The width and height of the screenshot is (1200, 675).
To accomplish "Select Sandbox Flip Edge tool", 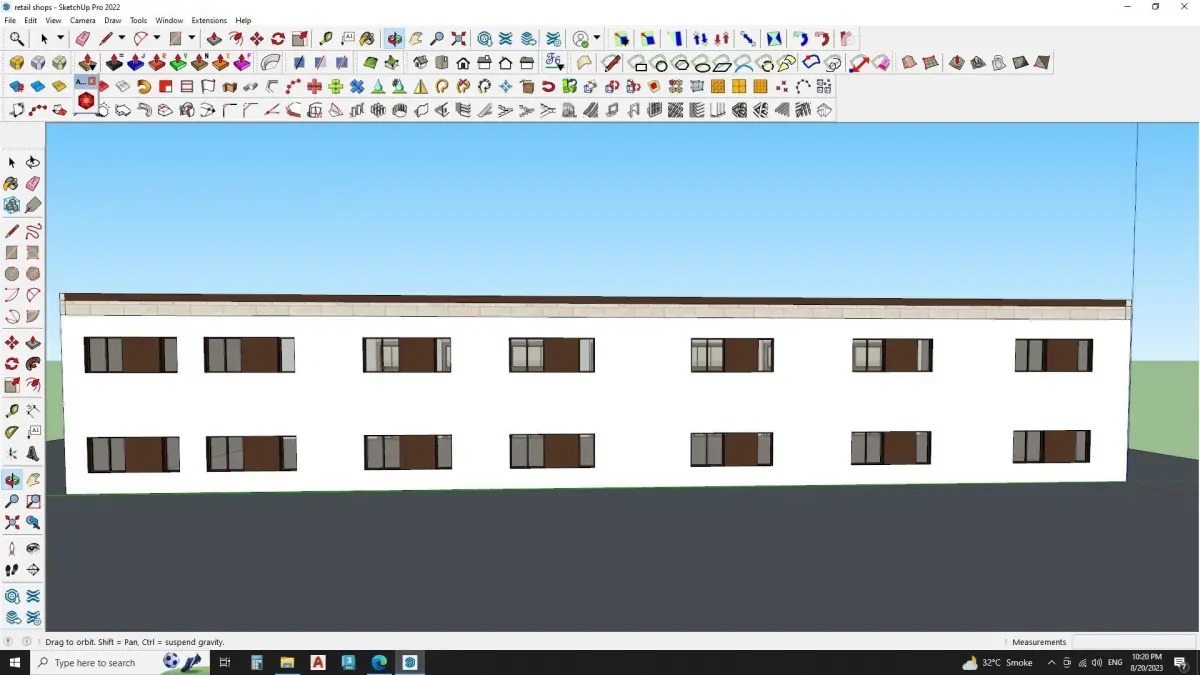I will click(1042, 62).
